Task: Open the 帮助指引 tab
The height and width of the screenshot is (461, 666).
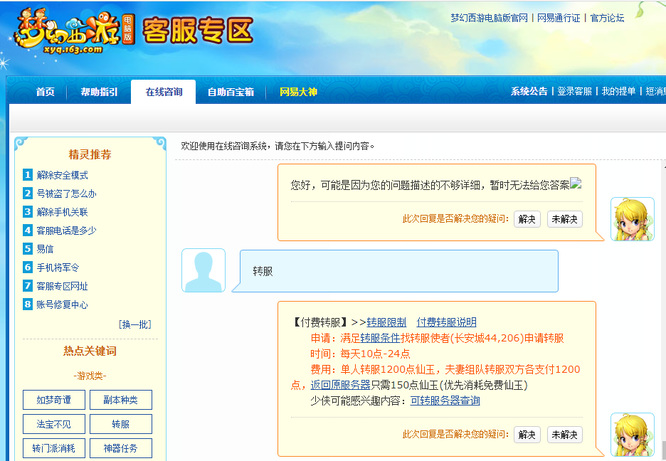Action: [99, 92]
